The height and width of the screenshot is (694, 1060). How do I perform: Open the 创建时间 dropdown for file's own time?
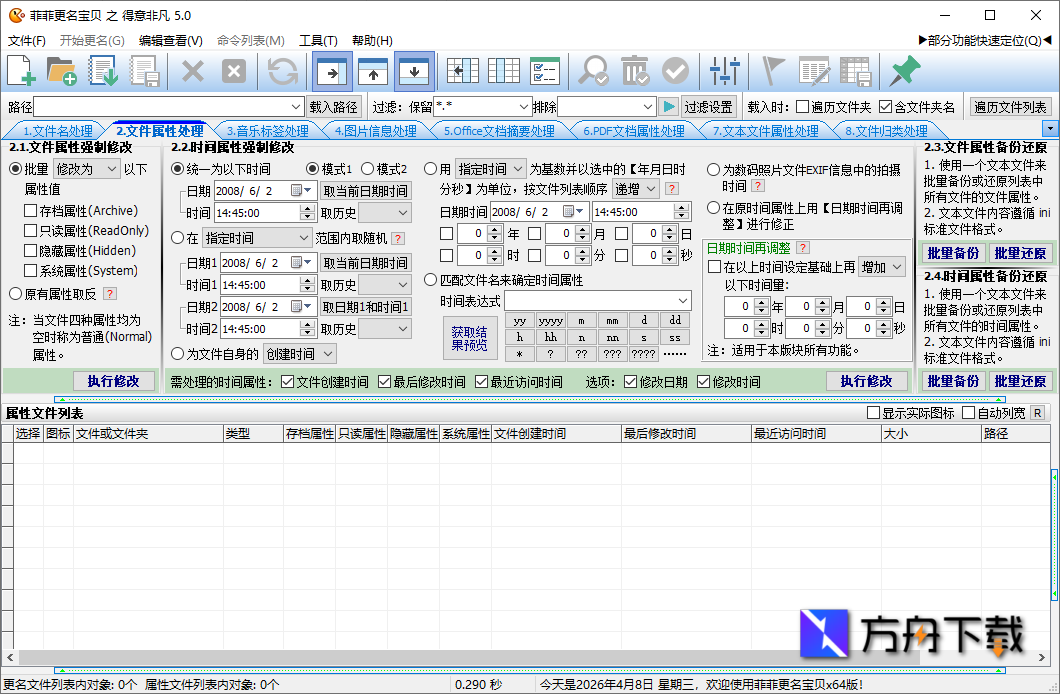click(x=299, y=354)
